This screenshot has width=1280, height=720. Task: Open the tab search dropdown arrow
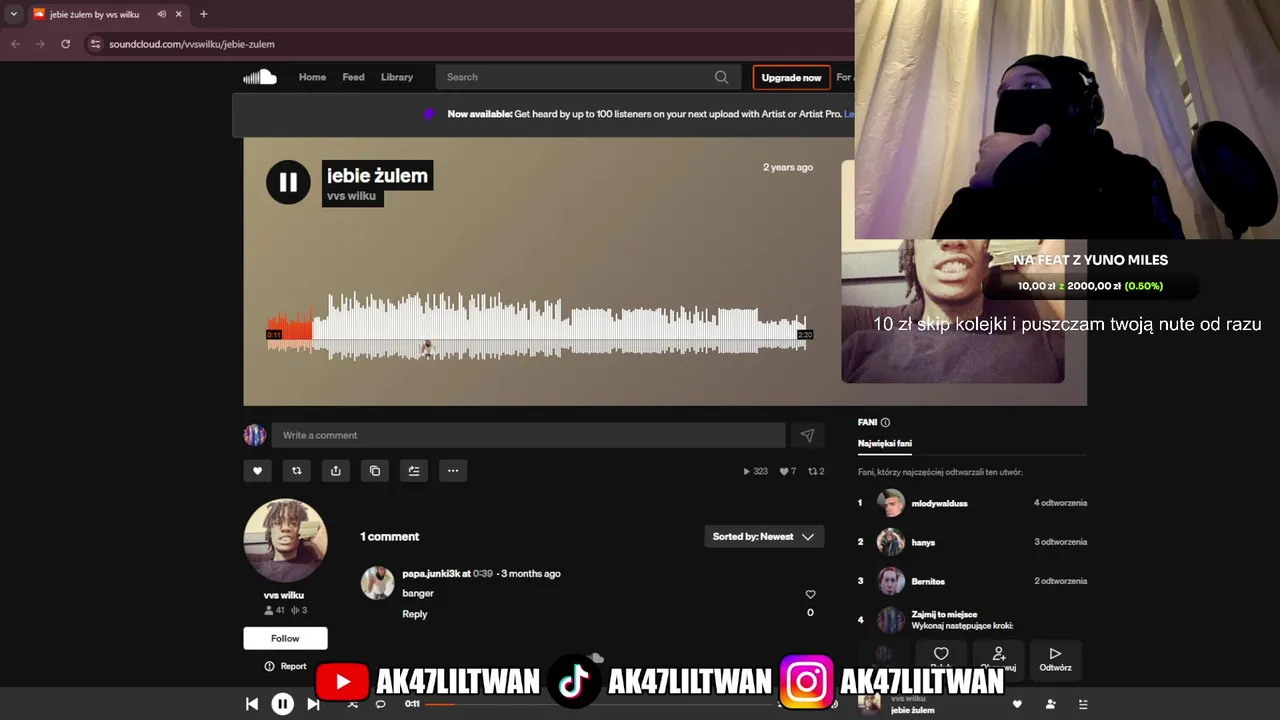tap(13, 14)
